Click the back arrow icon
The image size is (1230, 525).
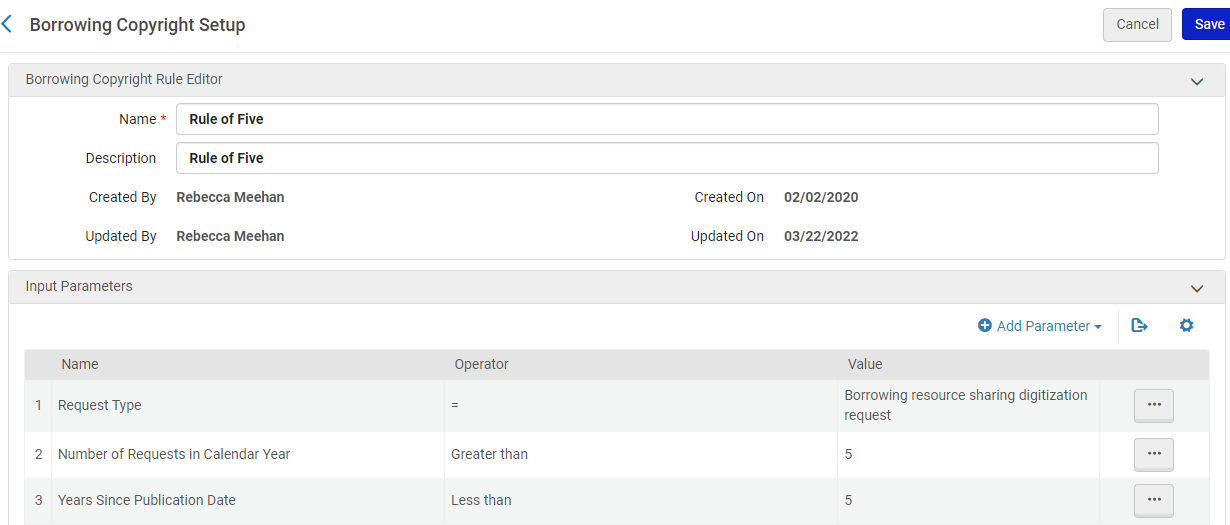(x=8, y=25)
